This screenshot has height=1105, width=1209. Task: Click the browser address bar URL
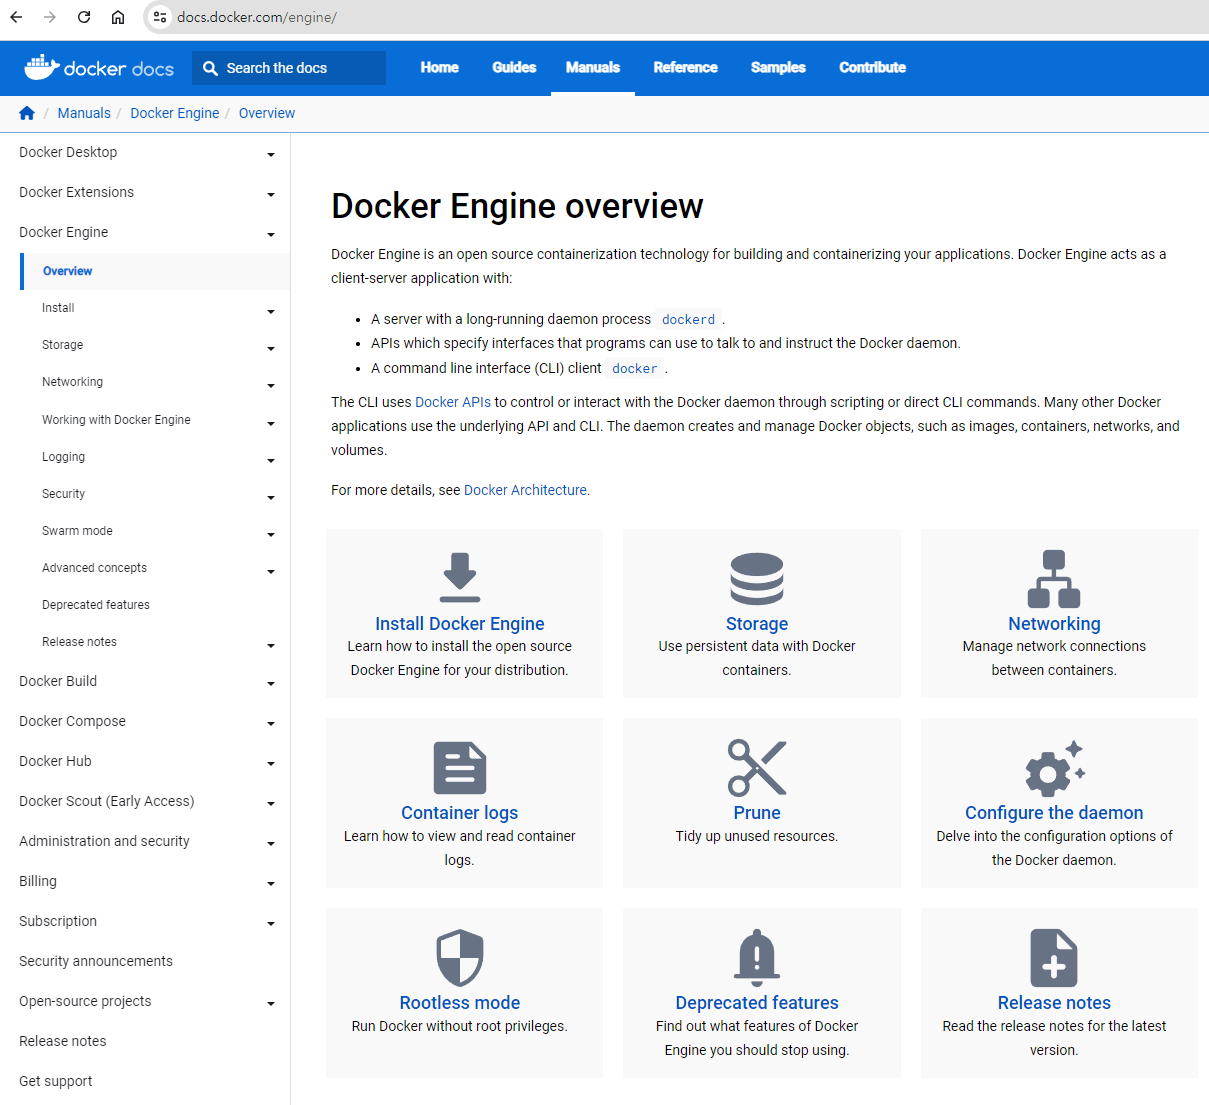tap(257, 17)
